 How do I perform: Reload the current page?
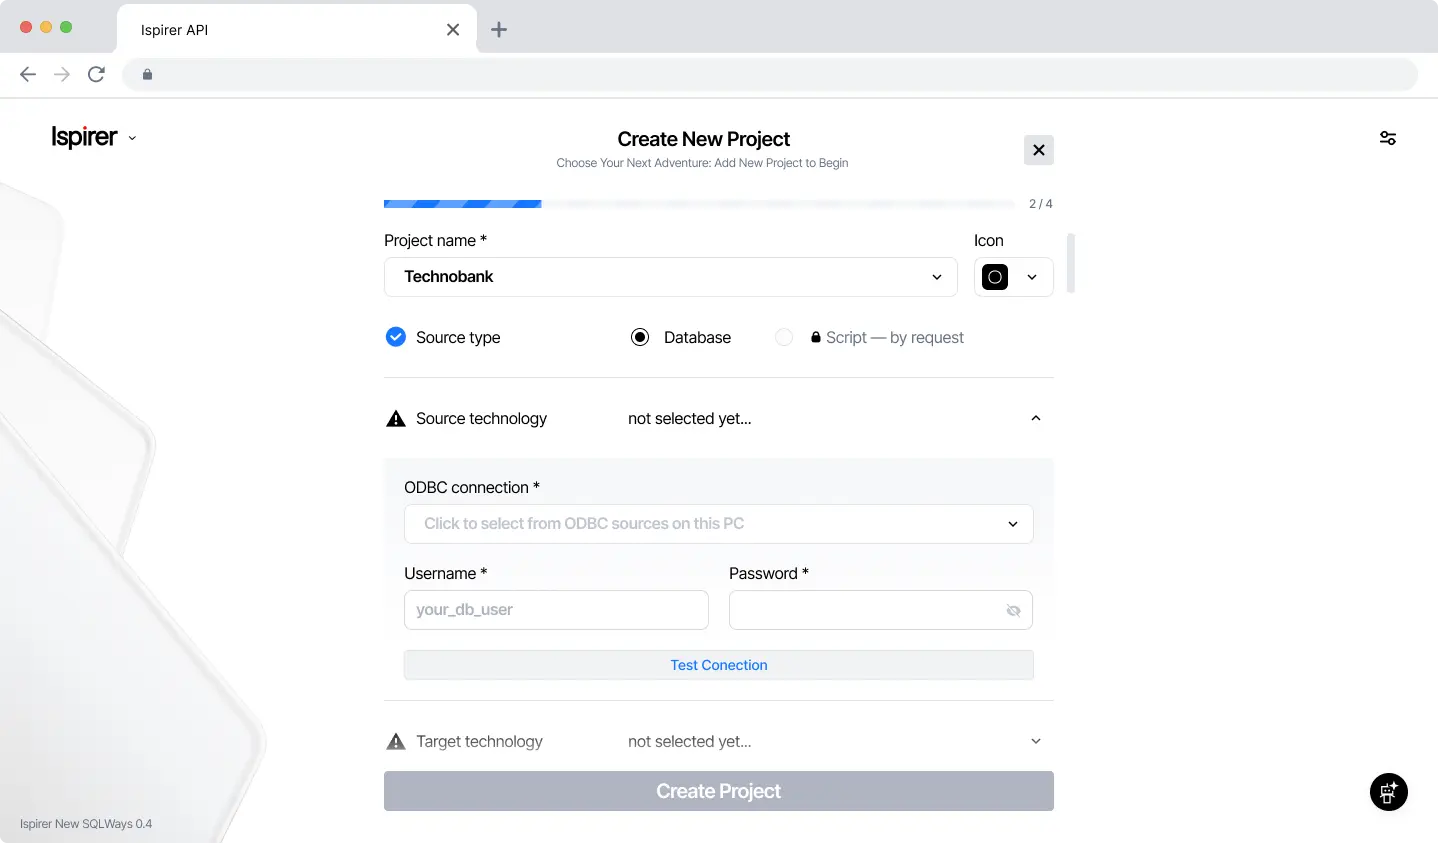tap(96, 74)
